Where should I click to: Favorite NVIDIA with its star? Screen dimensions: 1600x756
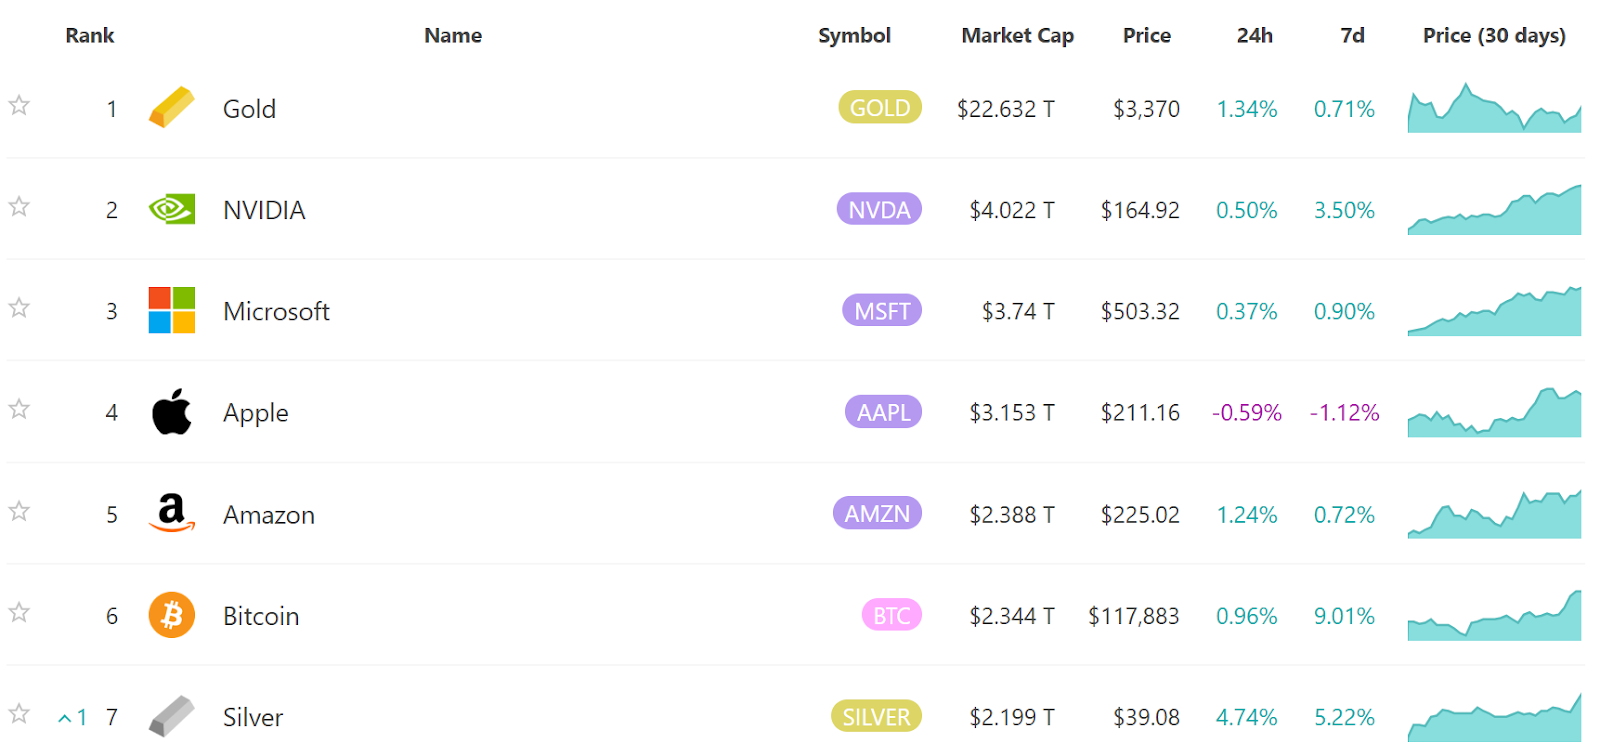tap(19, 206)
